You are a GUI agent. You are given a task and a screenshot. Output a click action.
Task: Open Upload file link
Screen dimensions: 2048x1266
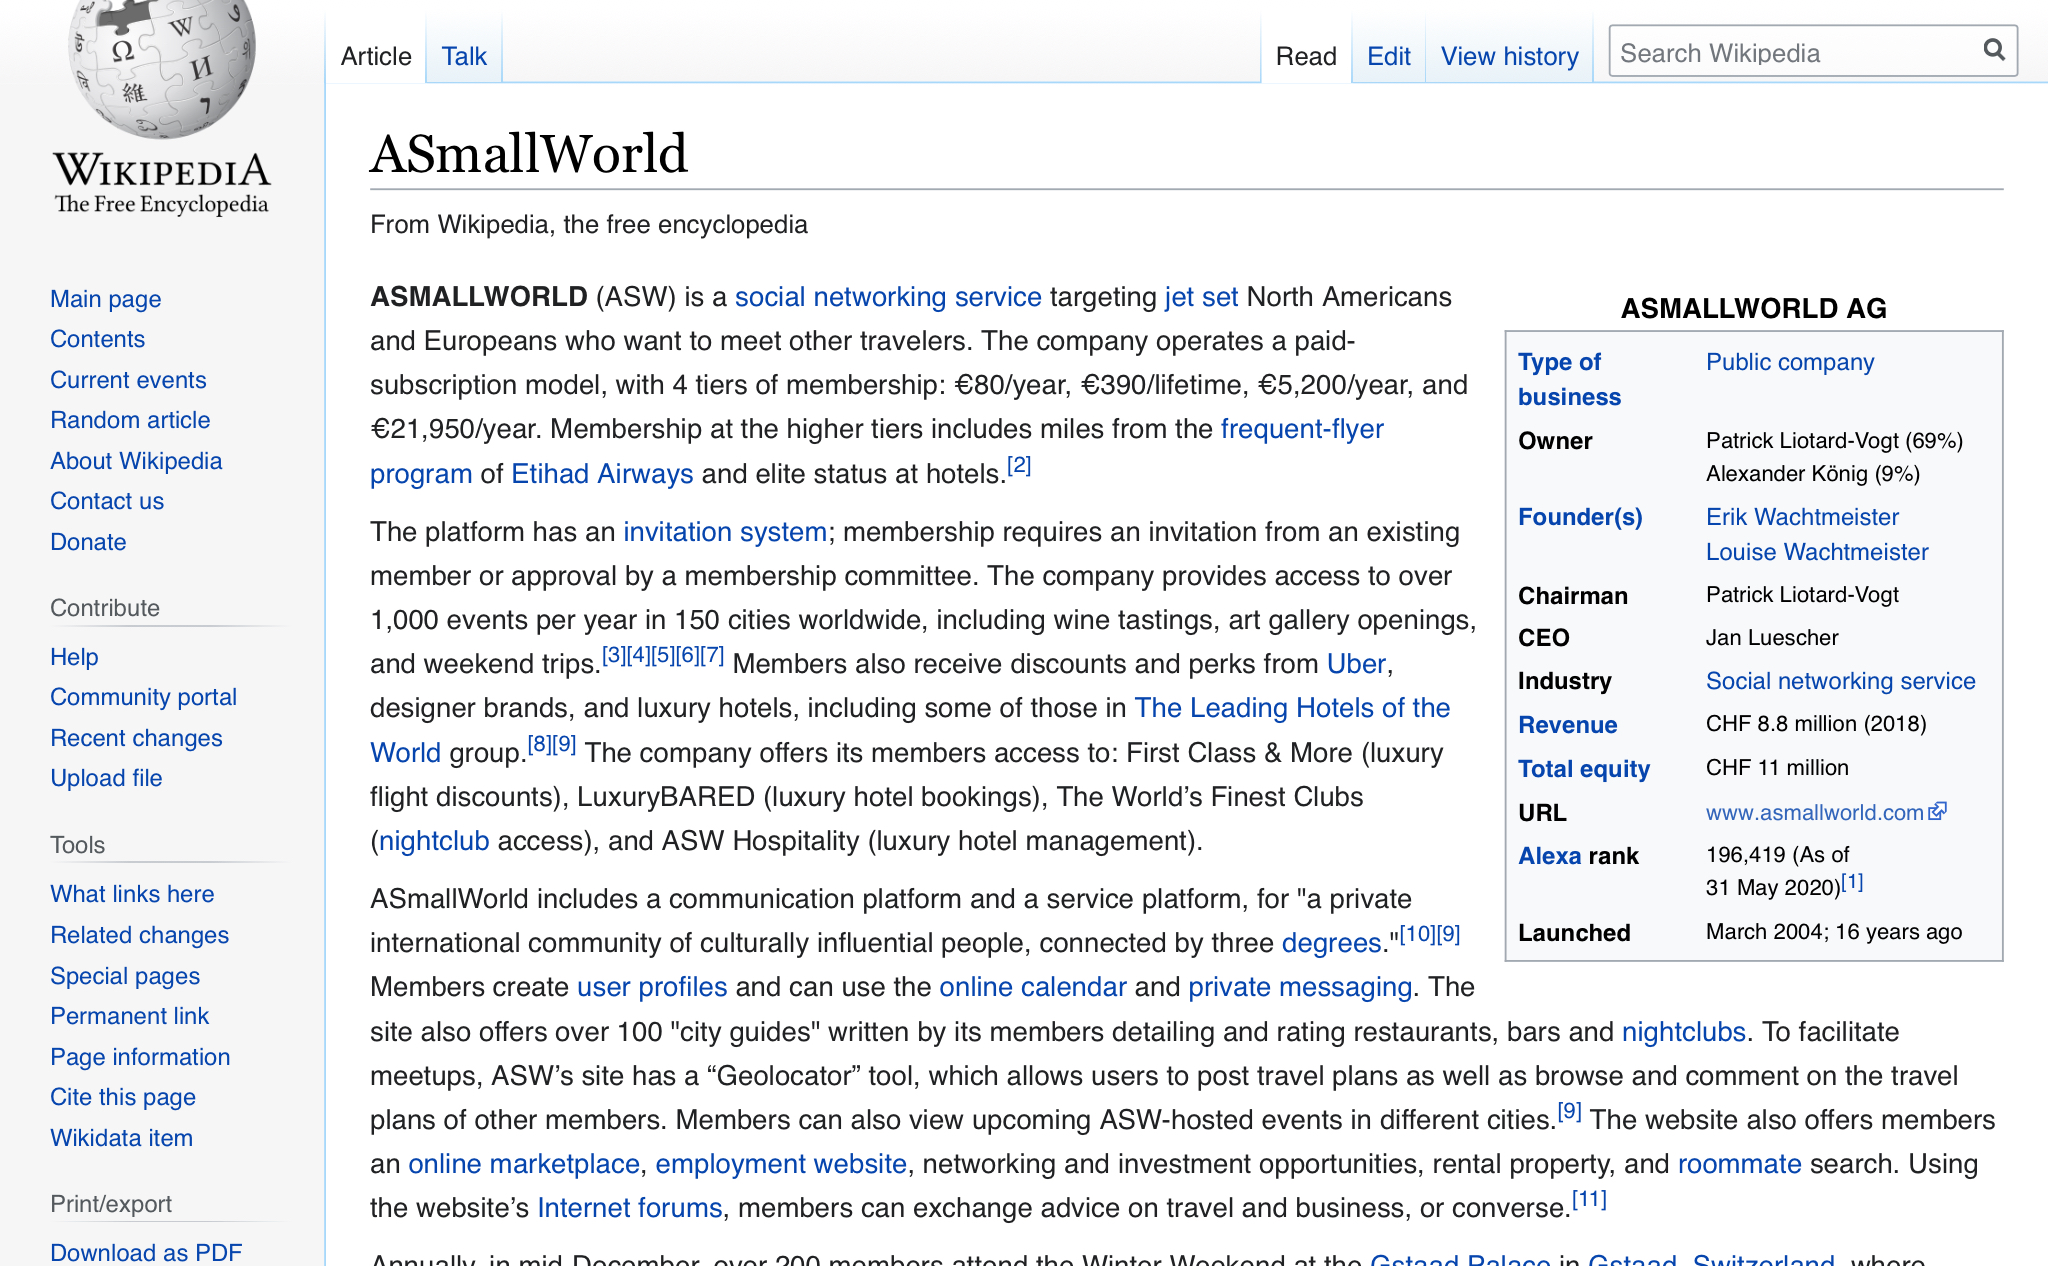point(106,778)
